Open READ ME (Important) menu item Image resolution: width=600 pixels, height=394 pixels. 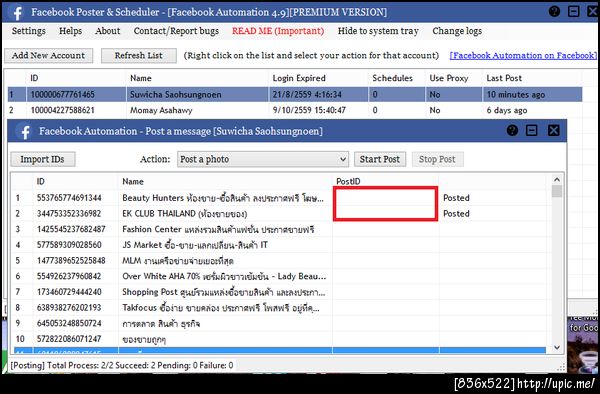278,31
